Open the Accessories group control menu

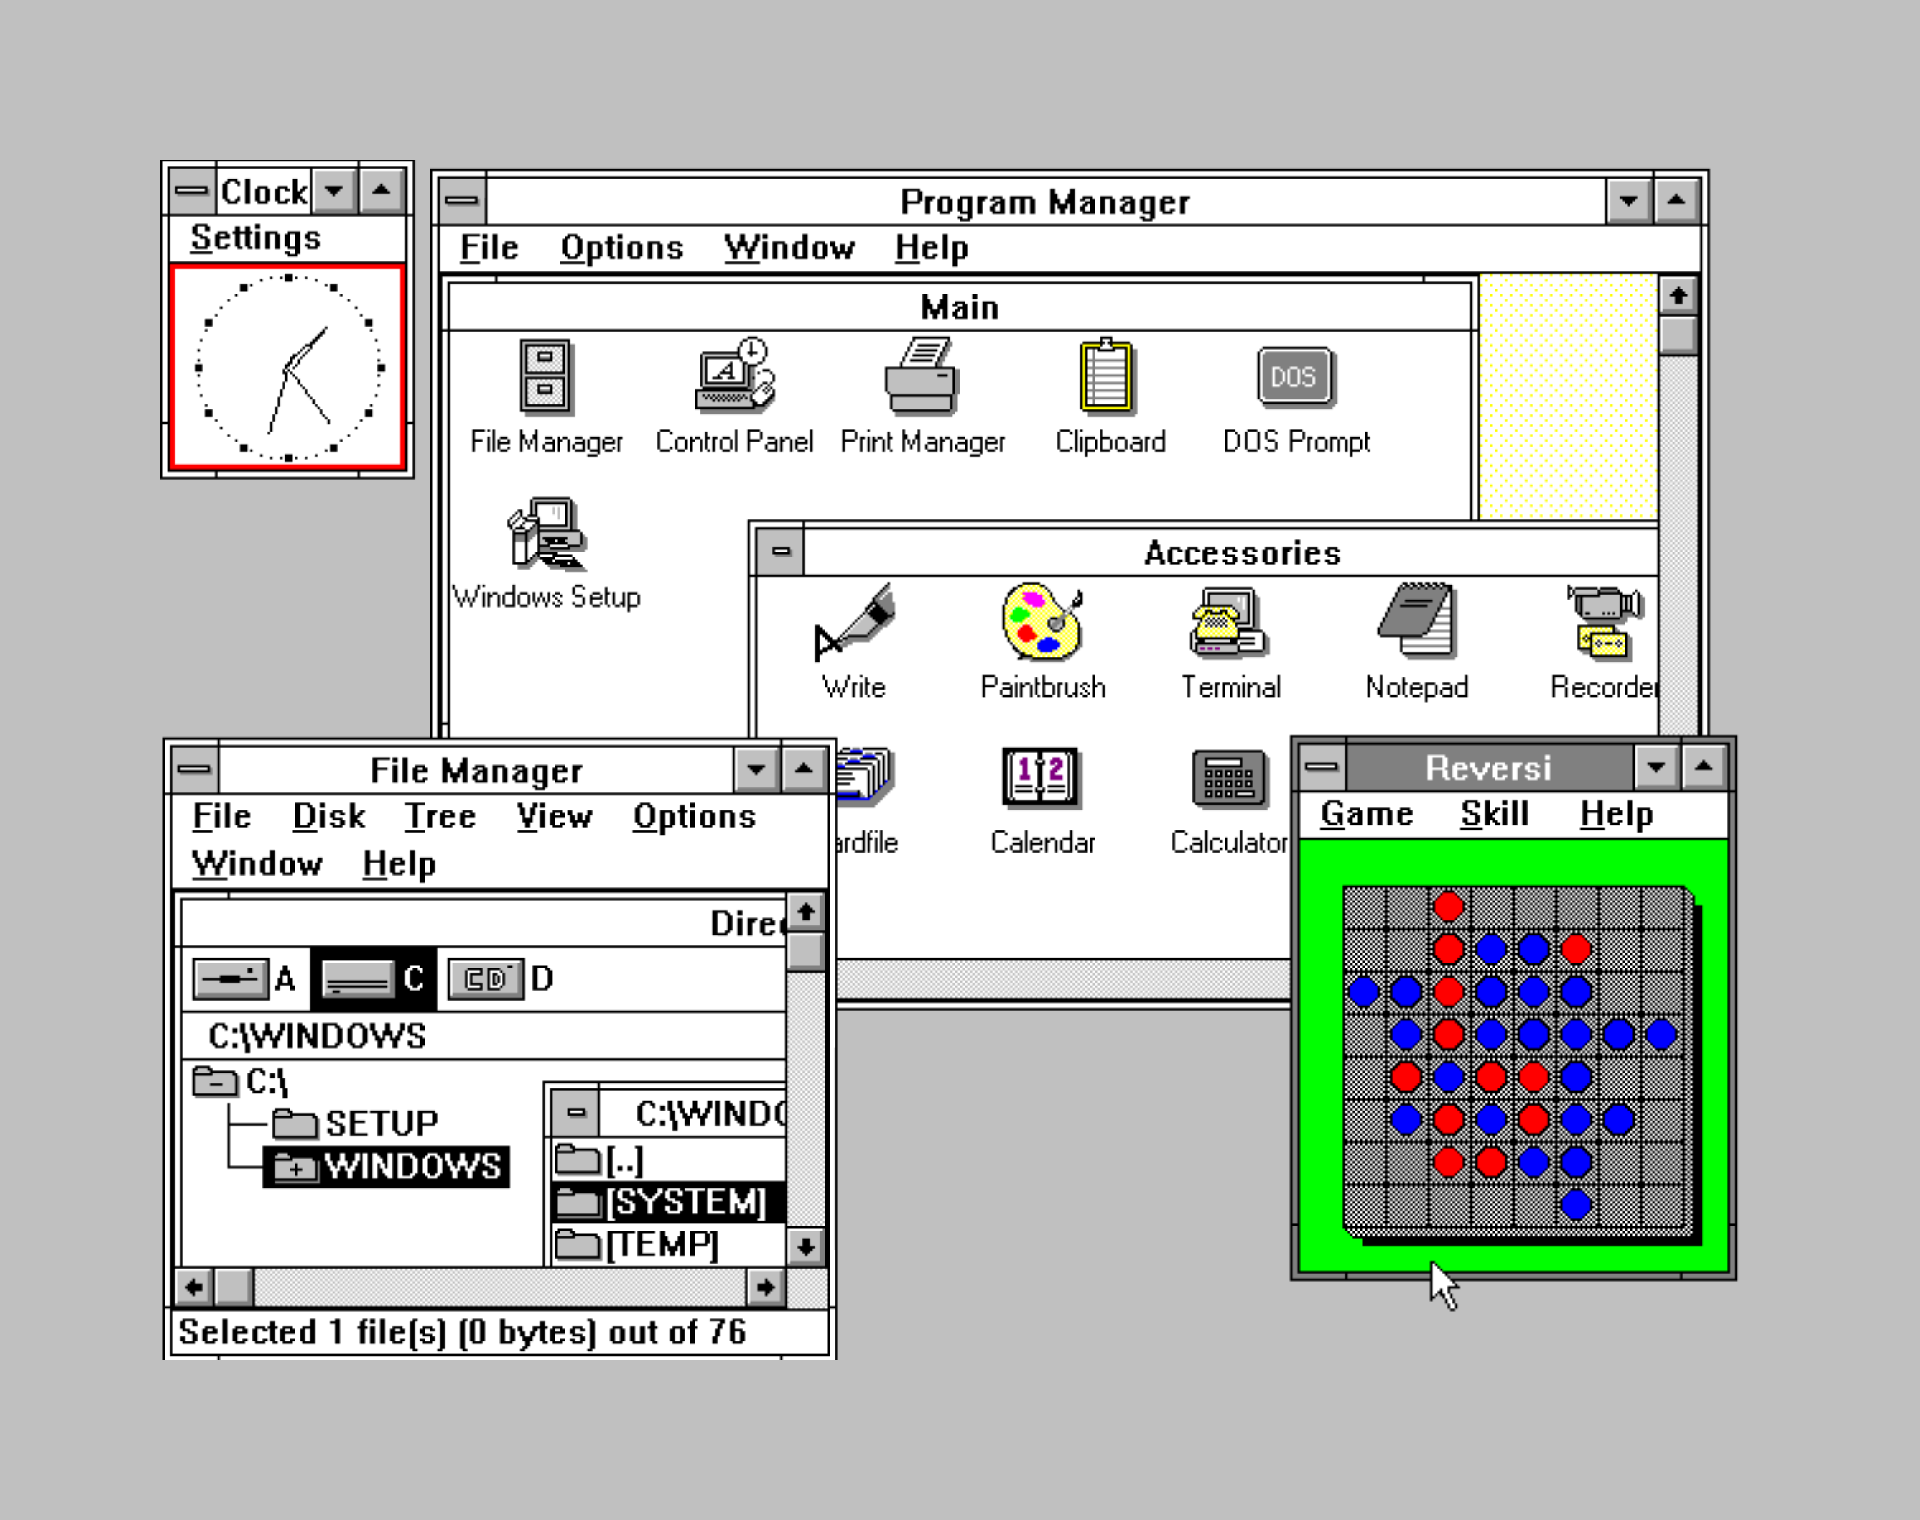coord(781,551)
